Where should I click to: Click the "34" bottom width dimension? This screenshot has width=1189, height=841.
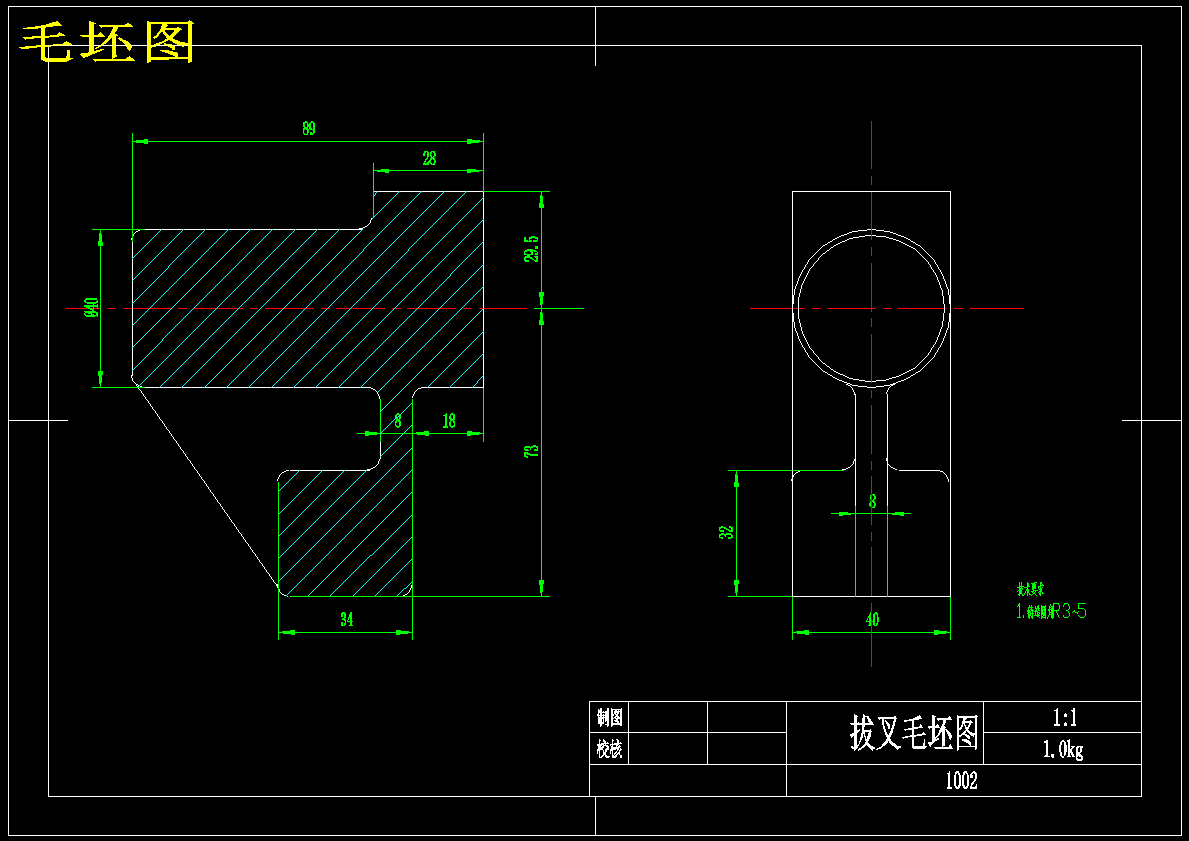point(347,620)
